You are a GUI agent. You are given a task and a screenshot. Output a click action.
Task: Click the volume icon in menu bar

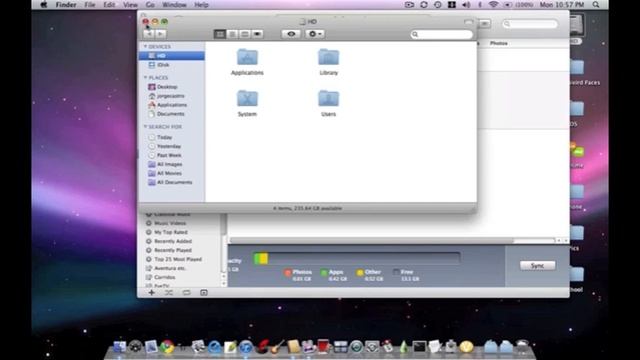coord(466,5)
